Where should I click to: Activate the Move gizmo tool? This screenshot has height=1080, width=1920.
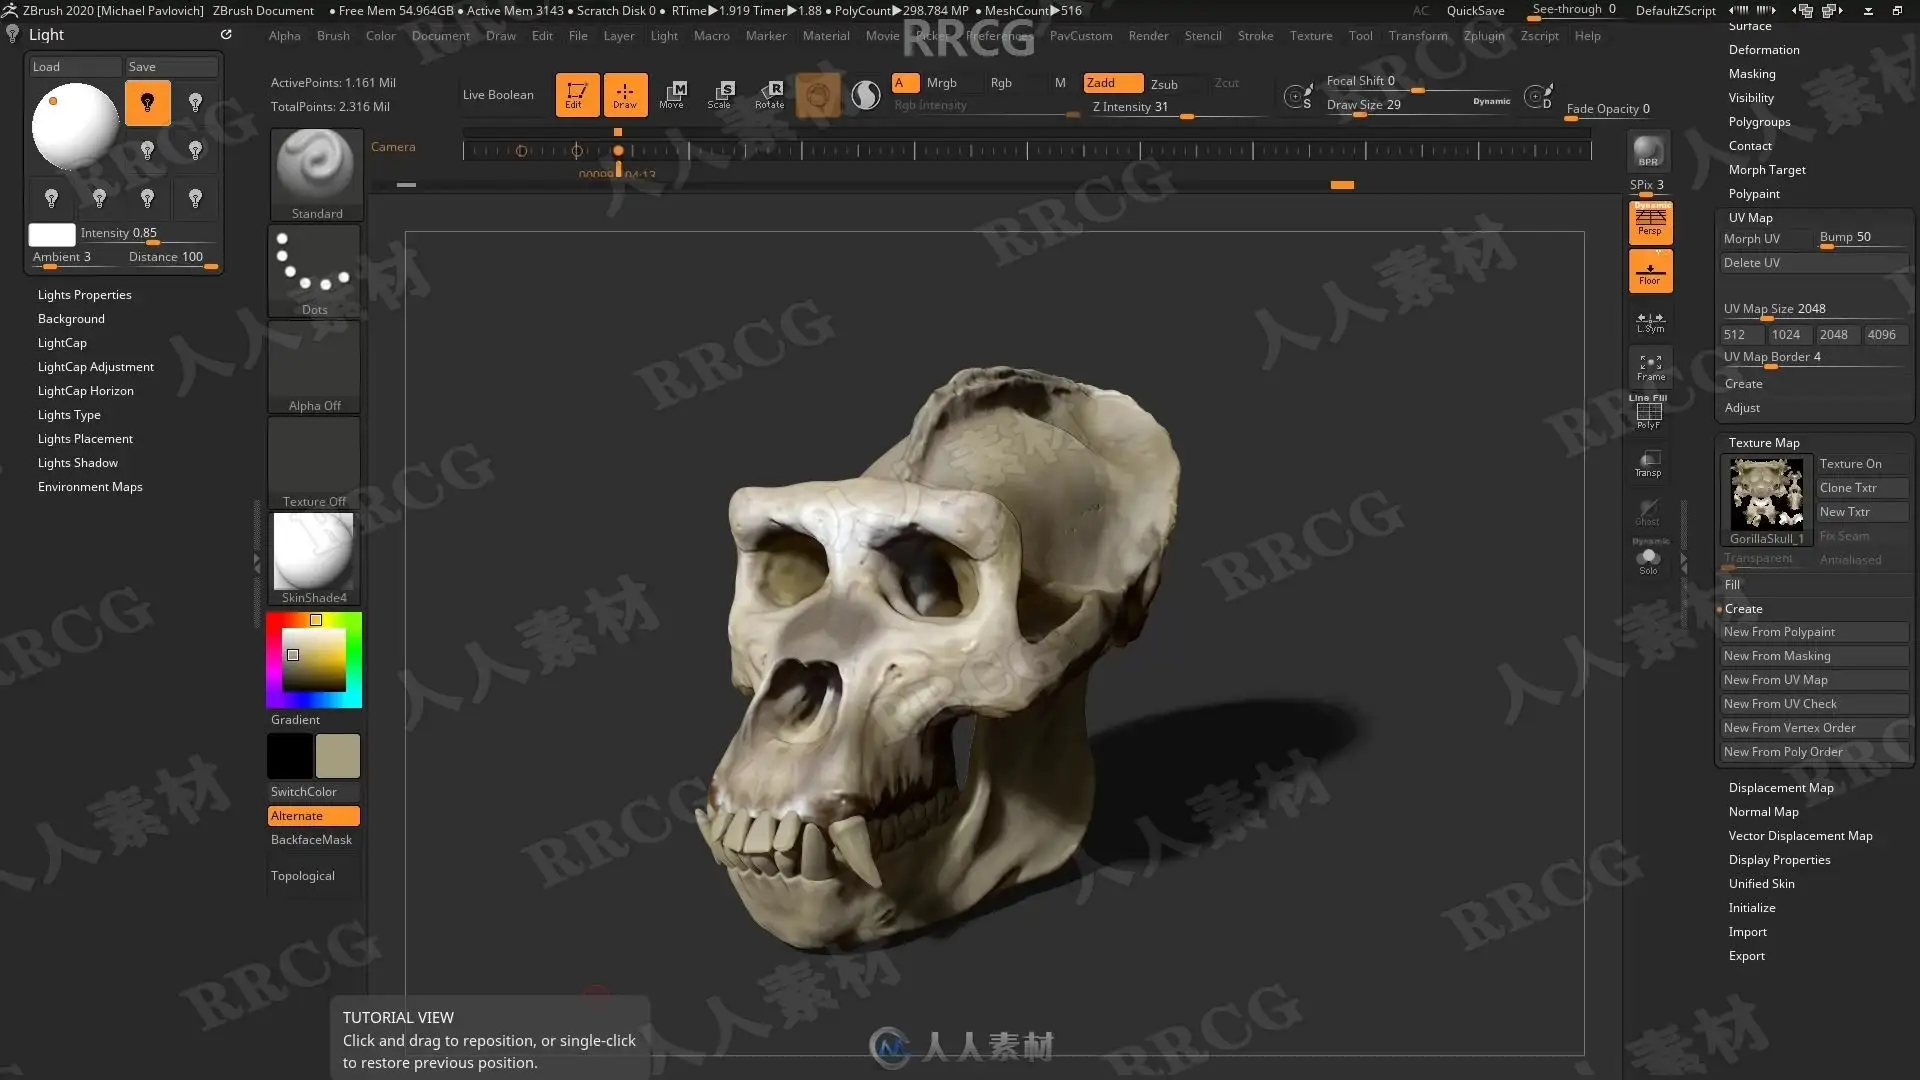(x=672, y=94)
